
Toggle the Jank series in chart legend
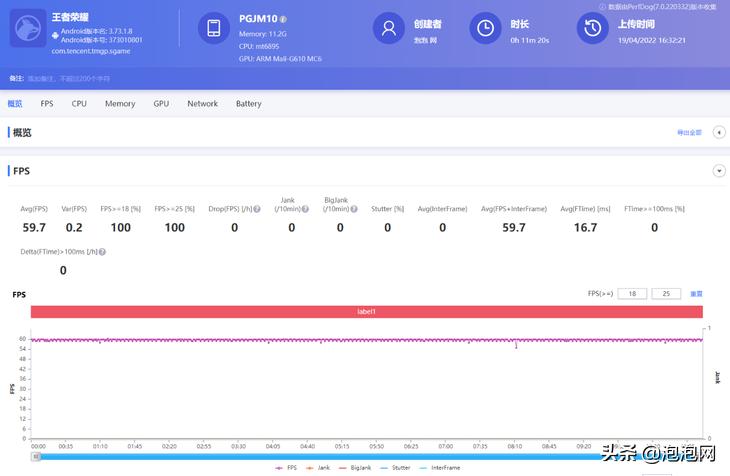[x=320, y=468]
